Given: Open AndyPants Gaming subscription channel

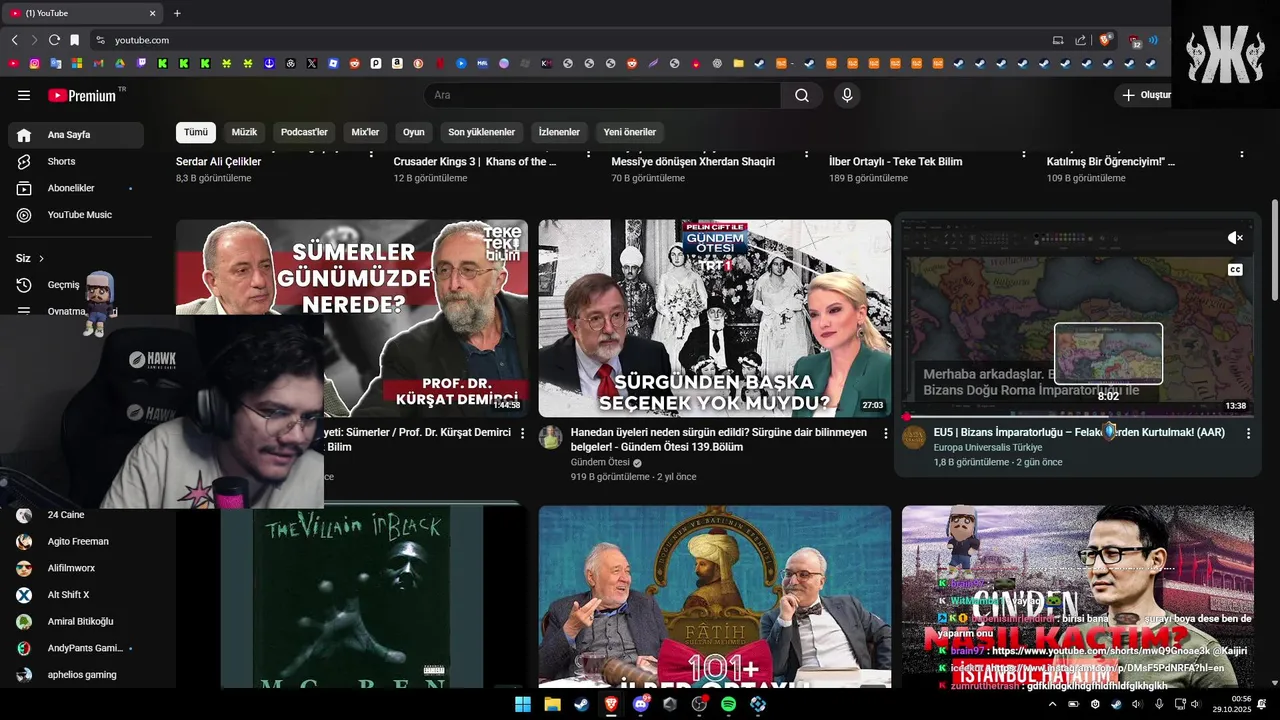Looking at the screenshot, I should (76, 648).
